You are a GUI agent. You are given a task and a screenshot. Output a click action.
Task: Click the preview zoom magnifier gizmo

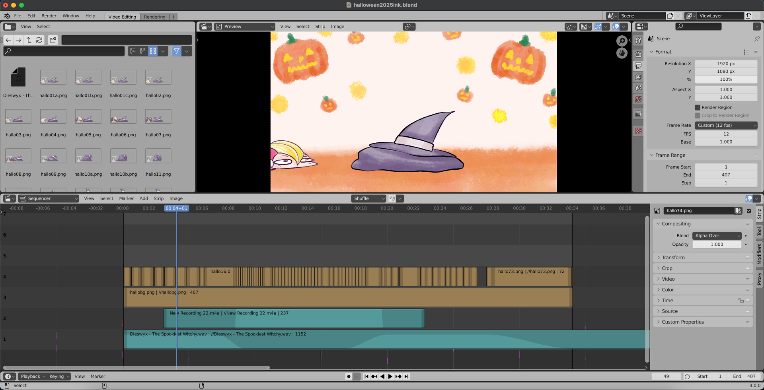(622, 41)
